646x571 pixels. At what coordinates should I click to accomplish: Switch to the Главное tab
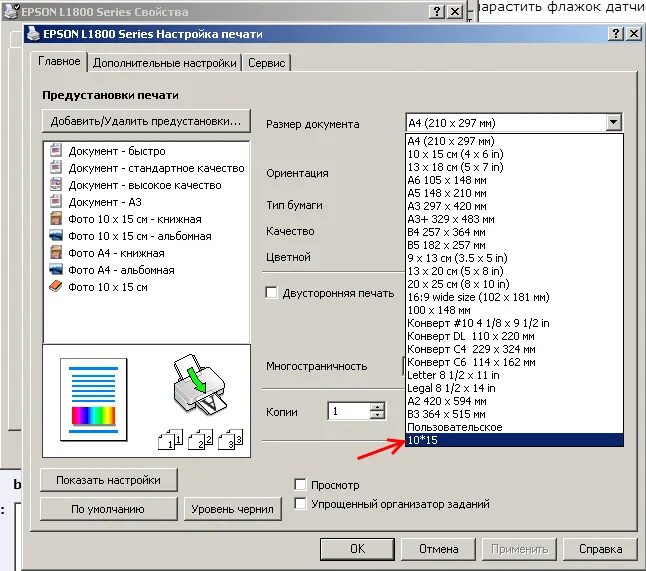click(59, 61)
